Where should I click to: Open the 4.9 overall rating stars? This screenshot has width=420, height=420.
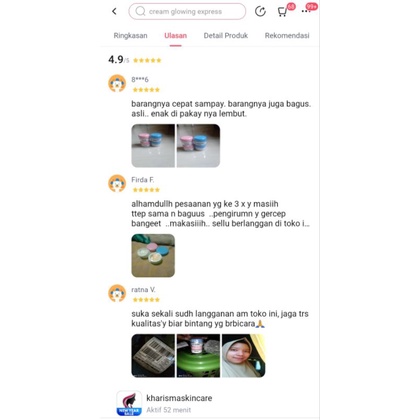pyautogui.click(x=147, y=60)
